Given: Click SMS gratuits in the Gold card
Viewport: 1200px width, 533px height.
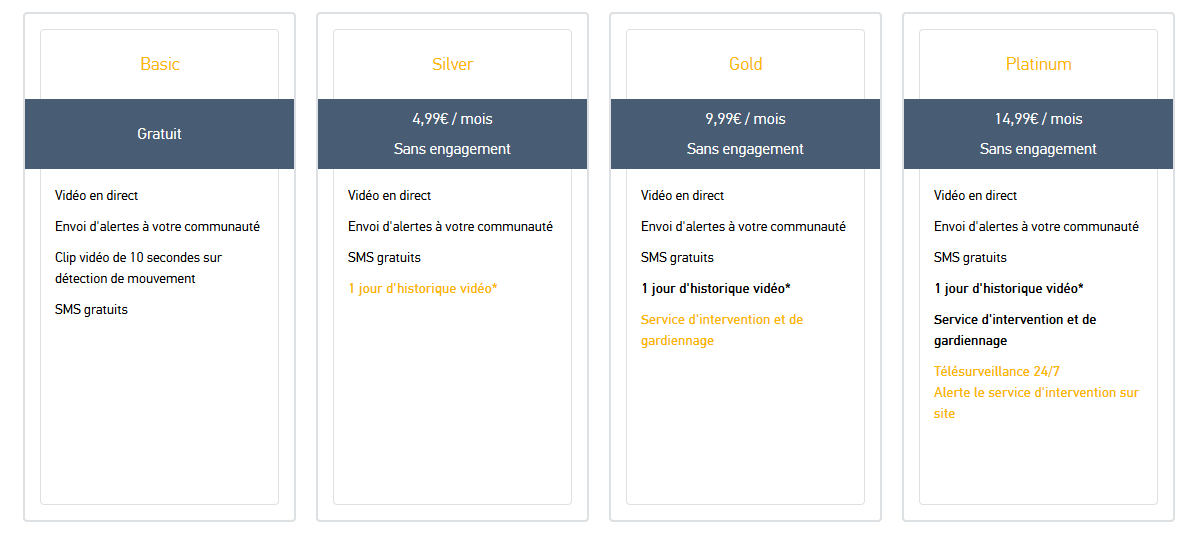Looking at the screenshot, I should [677, 258].
